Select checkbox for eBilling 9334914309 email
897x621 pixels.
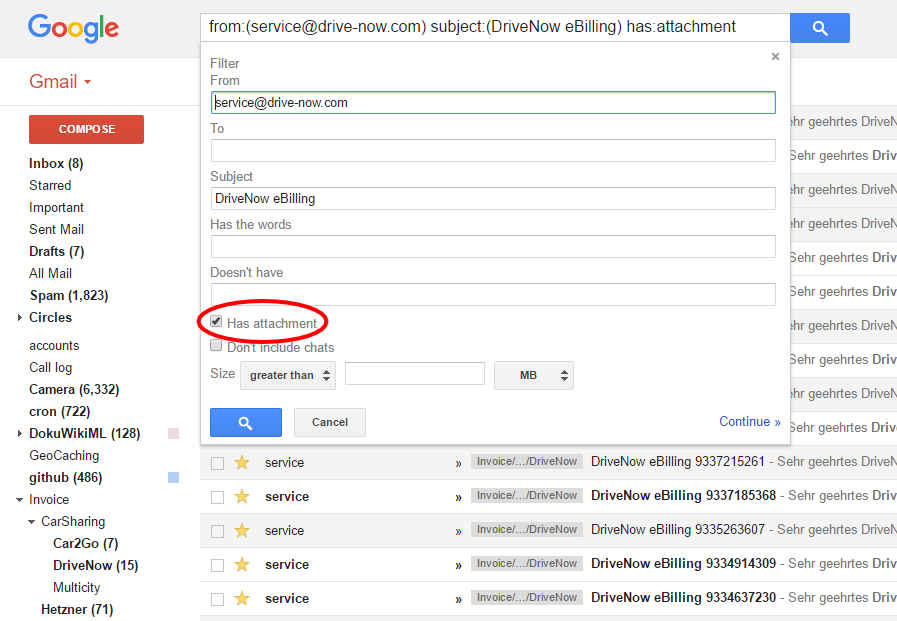pos(217,566)
